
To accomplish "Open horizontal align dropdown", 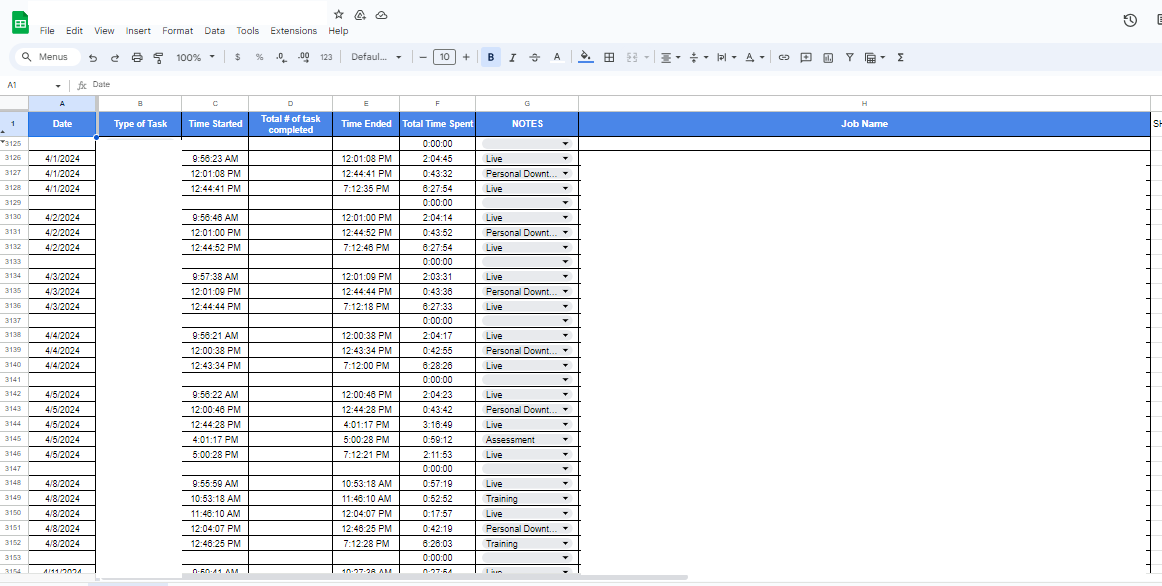I will pyautogui.click(x=670, y=57).
